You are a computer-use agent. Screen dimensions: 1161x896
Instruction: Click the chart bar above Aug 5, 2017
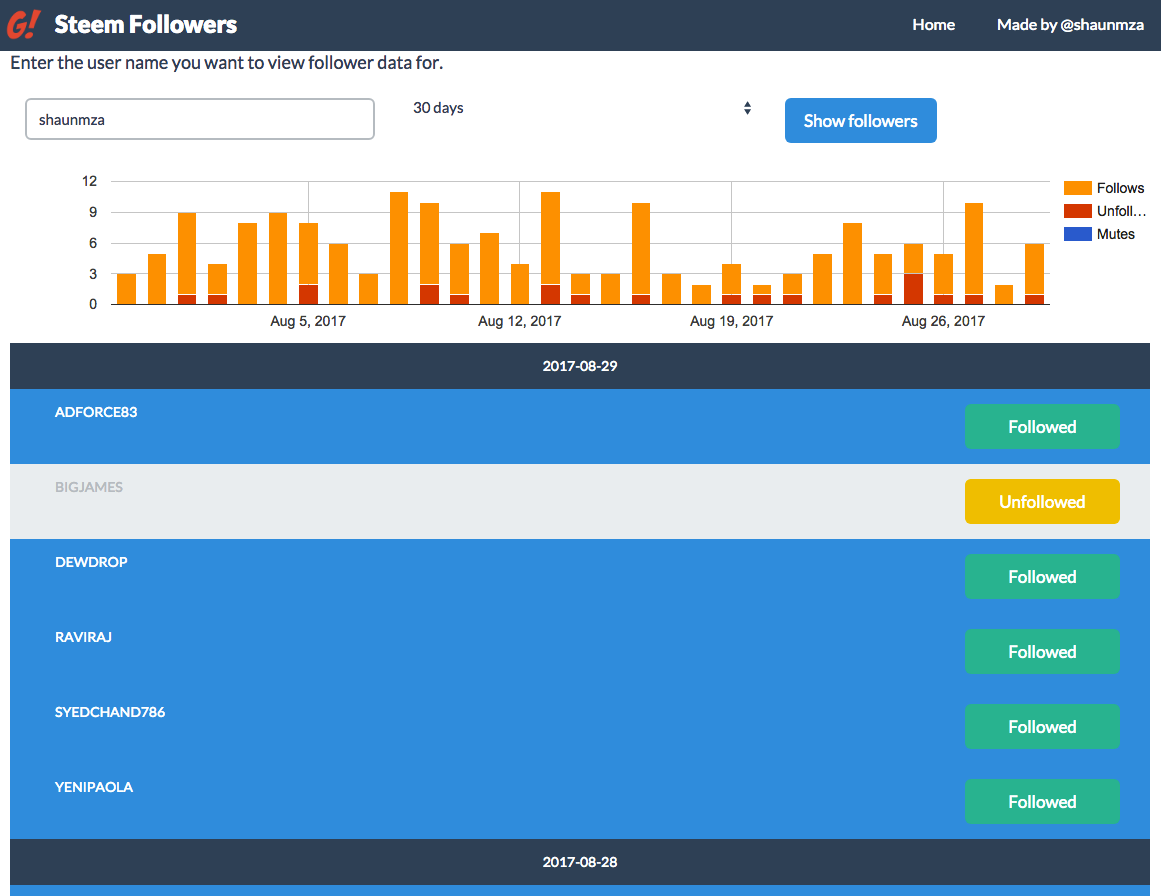[308, 264]
